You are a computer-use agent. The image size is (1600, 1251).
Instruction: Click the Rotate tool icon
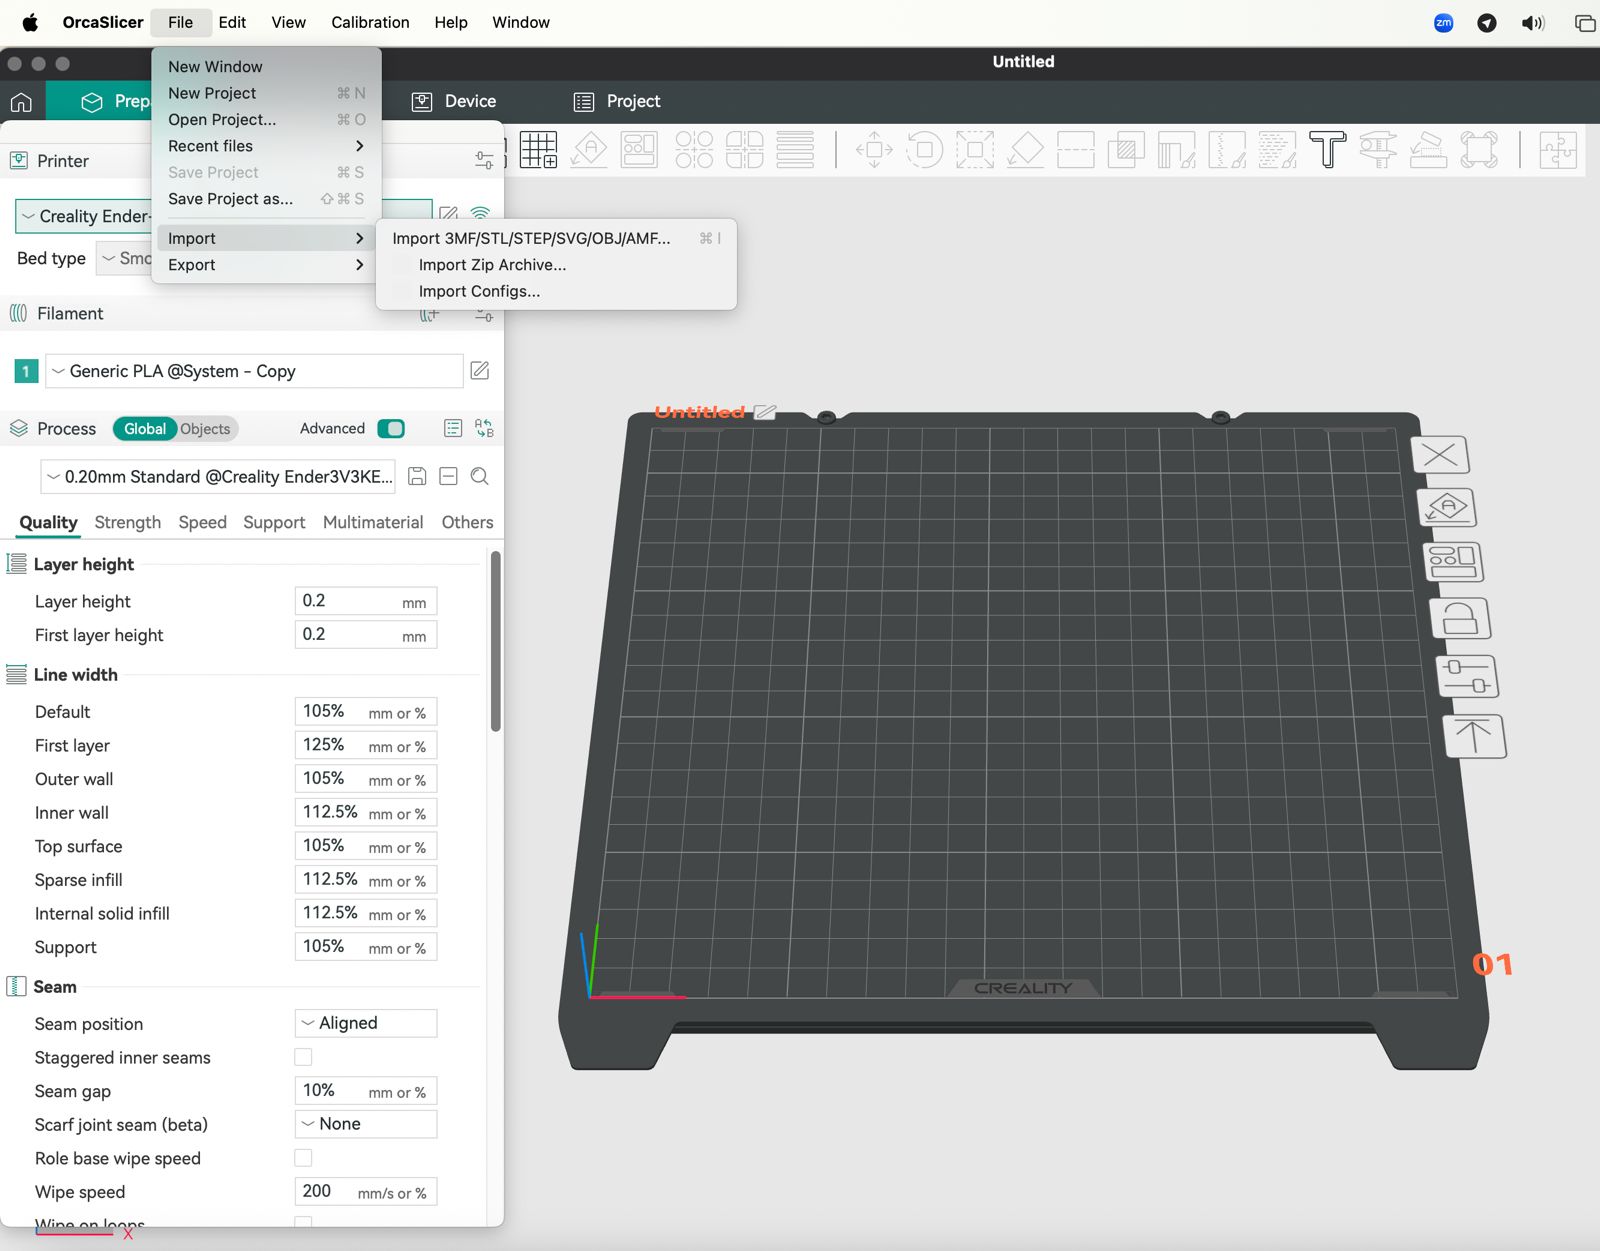pyautogui.click(x=924, y=150)
